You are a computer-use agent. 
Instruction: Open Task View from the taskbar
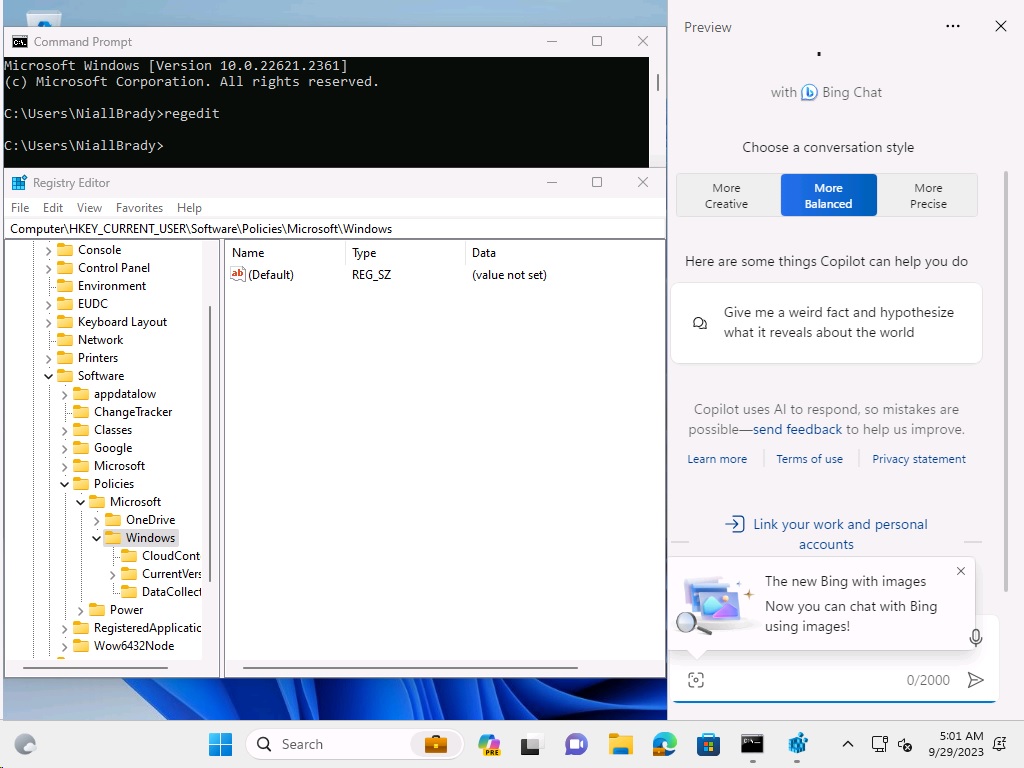click(x=530, y=744)
